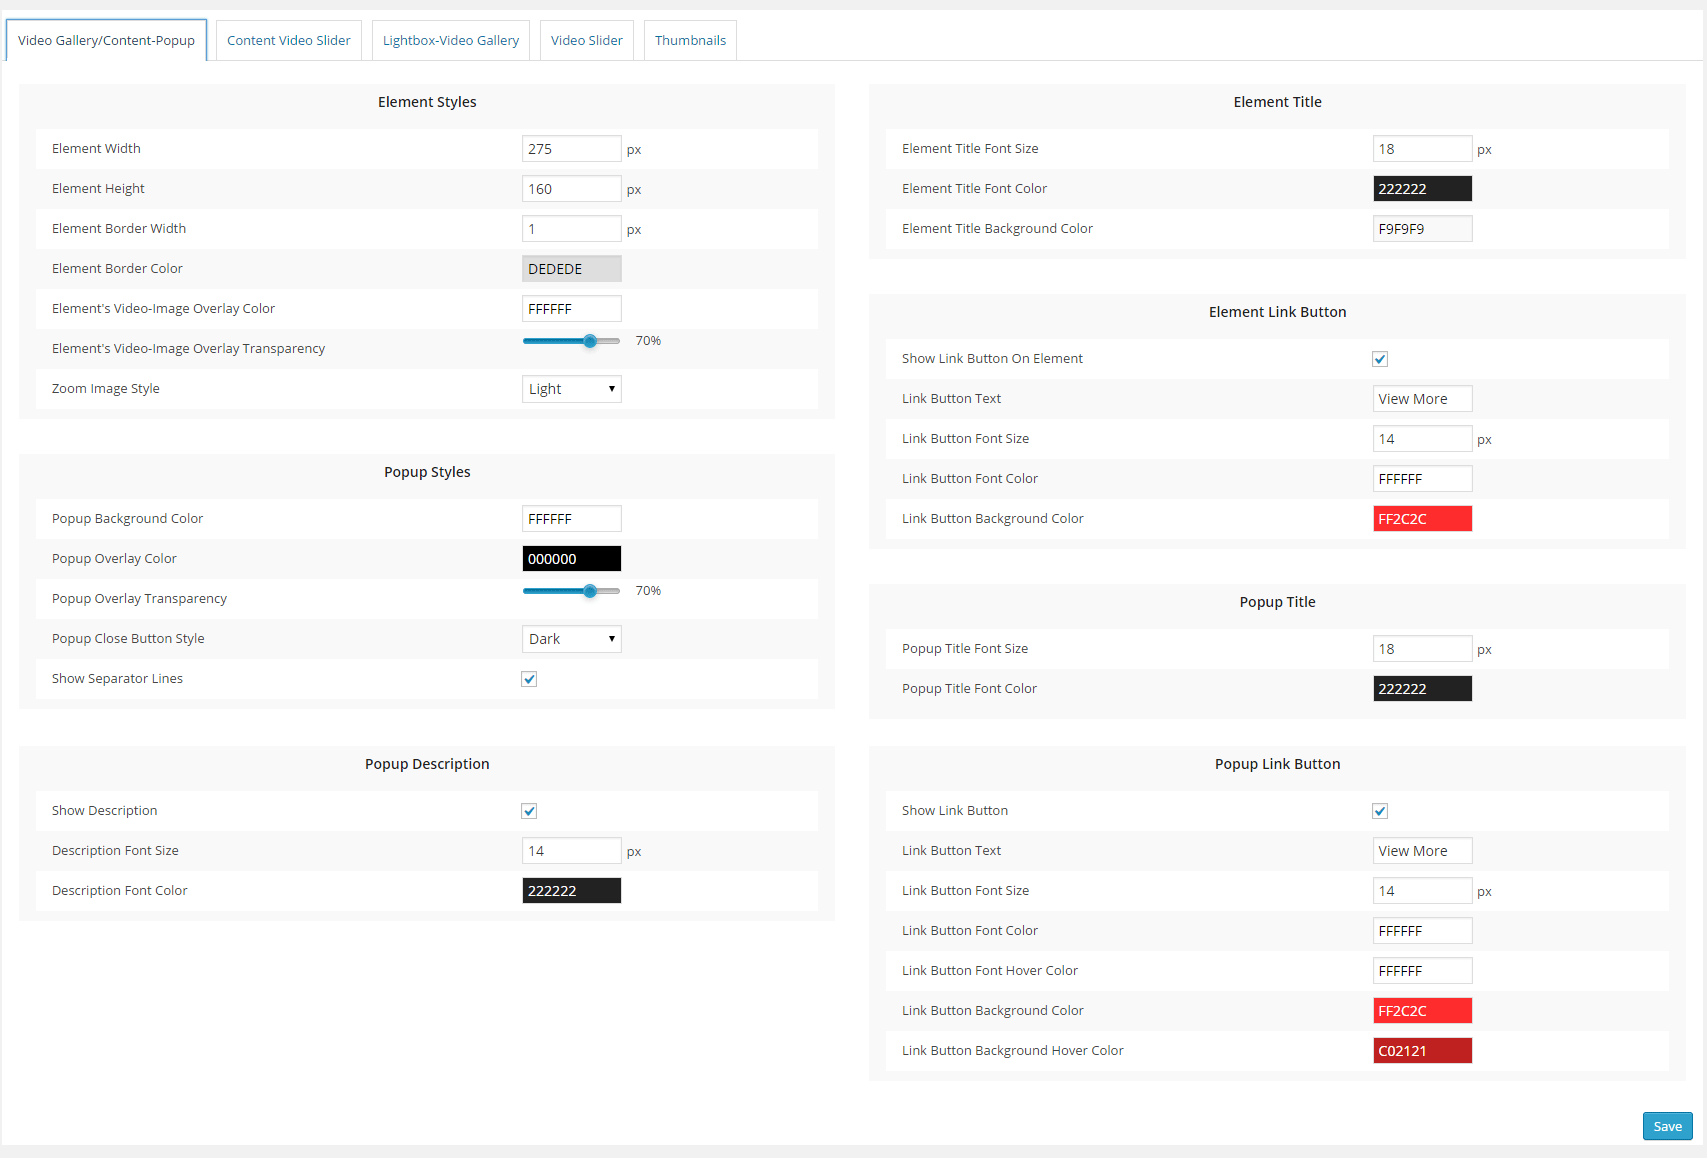Click the Save button
The image size is (1707, 1158).
pos(1667,1126)
